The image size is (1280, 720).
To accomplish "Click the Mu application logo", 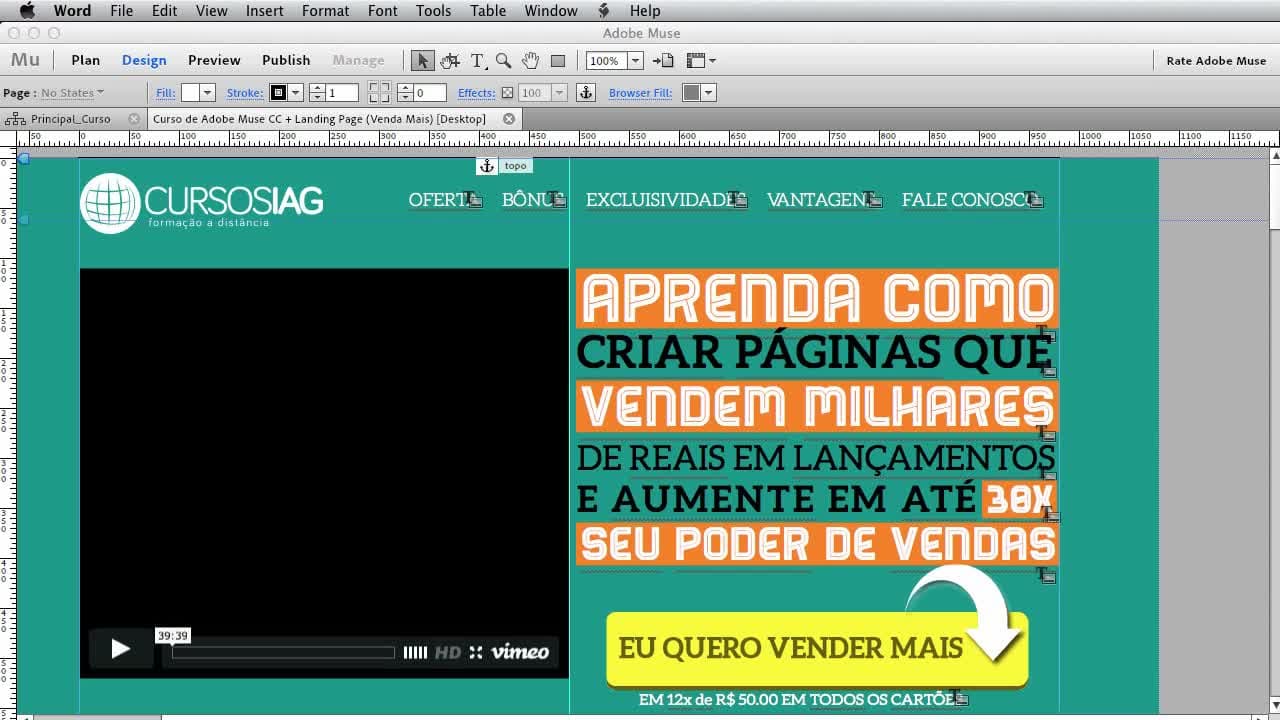I will 25,60.
